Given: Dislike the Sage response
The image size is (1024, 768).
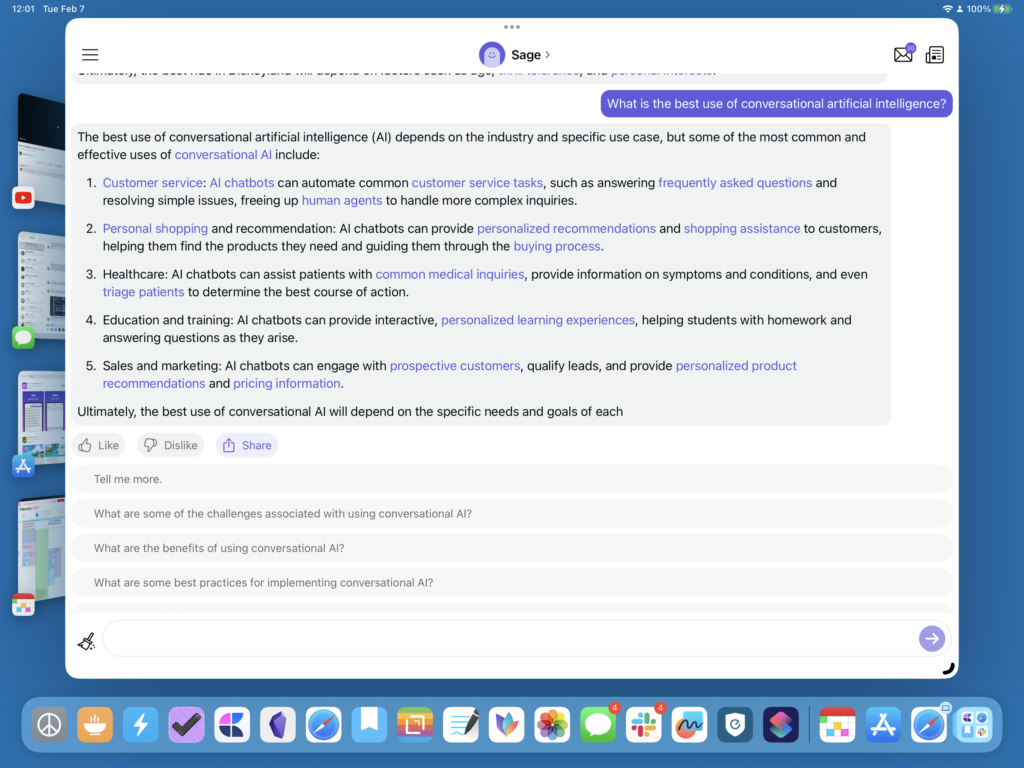Looking at the screenshot, I should pyautogui.click(x=170, y=445).
